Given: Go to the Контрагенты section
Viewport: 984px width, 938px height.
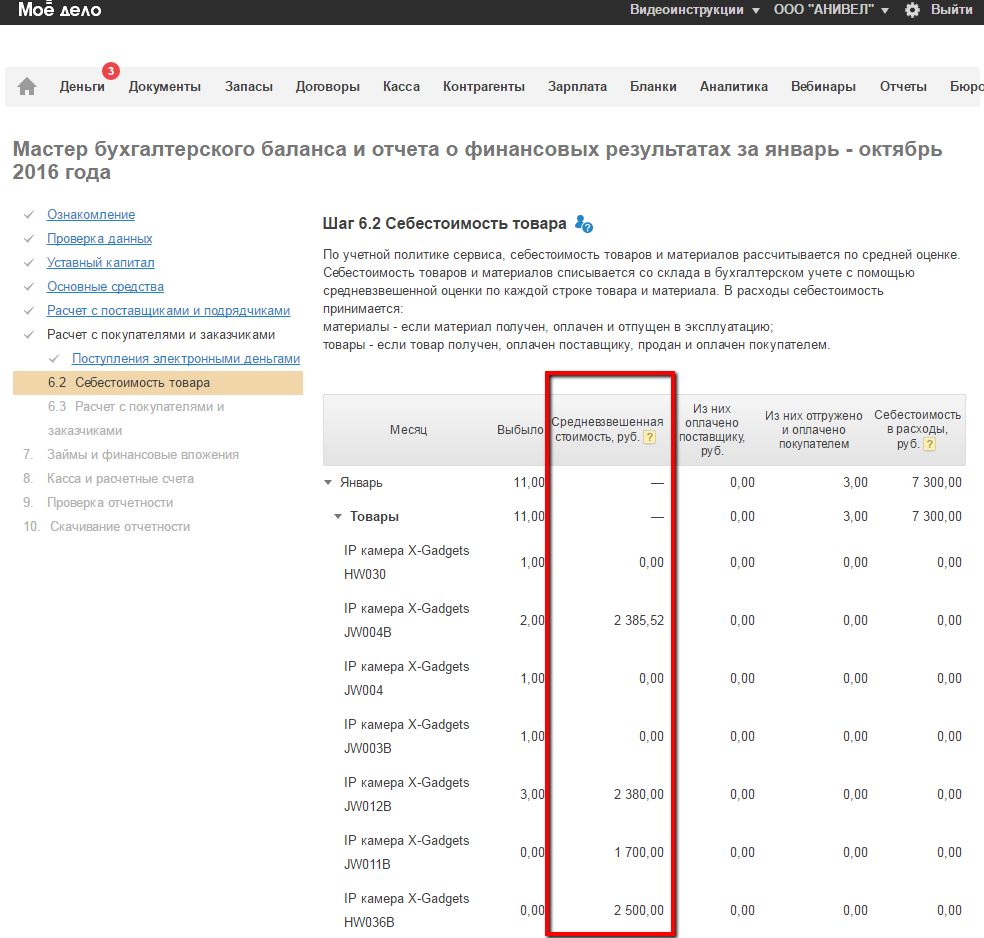Looking at the screenshot, I should (x=484, y=87).
